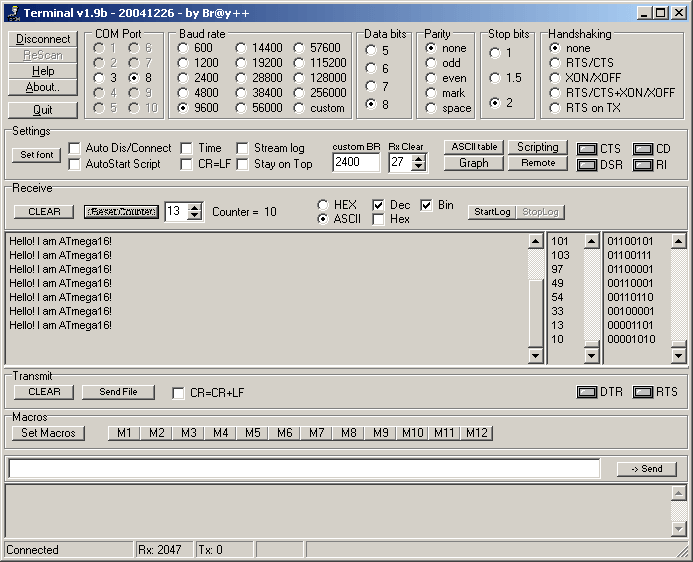Click the CD status indicator
The image size is (693, 562).
coord(643,149)
